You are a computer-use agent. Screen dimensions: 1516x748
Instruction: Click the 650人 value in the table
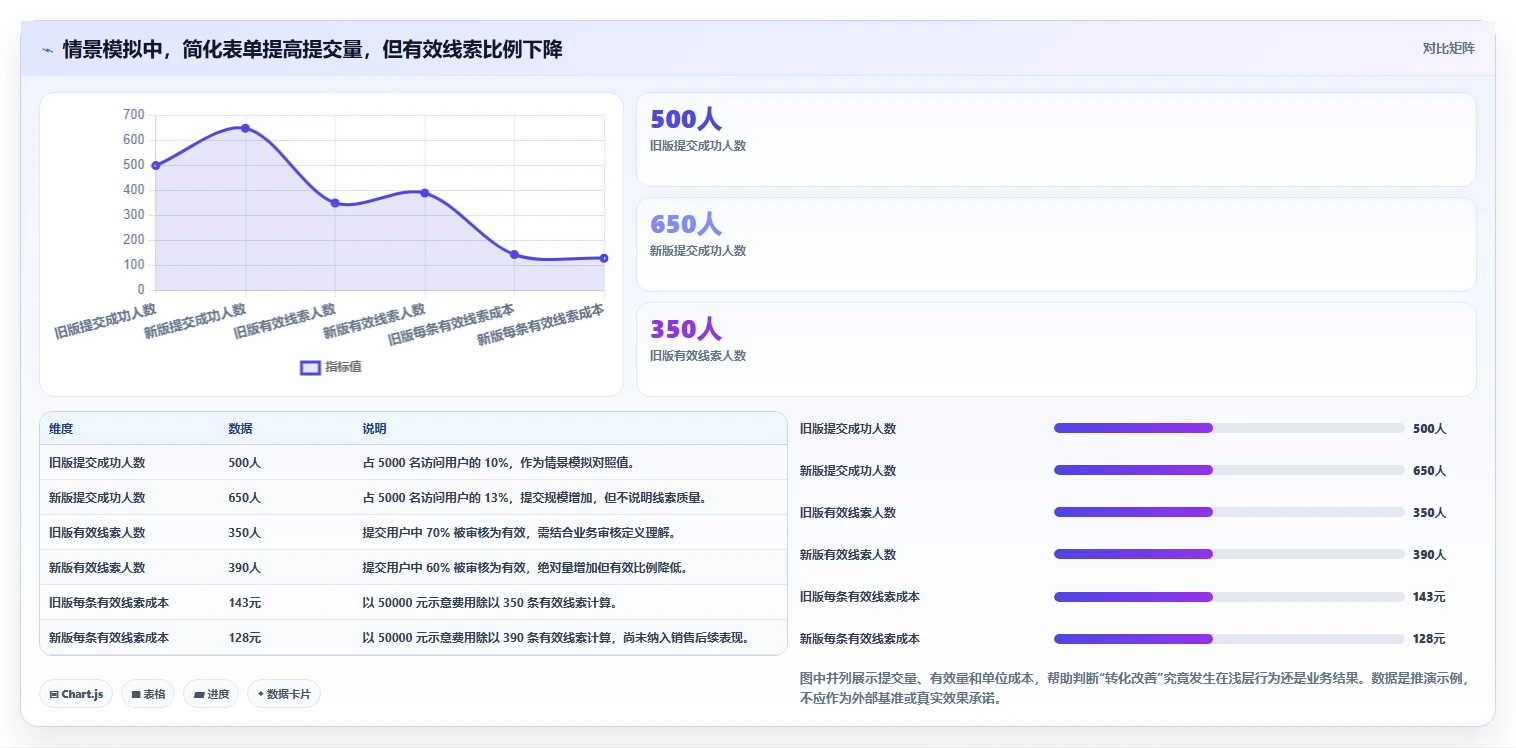coord(244,498)
